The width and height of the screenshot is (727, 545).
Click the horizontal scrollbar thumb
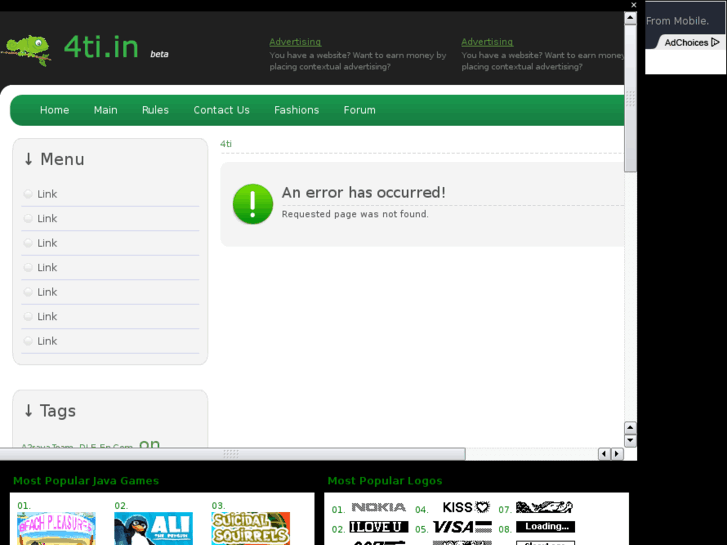click(232, 454)
